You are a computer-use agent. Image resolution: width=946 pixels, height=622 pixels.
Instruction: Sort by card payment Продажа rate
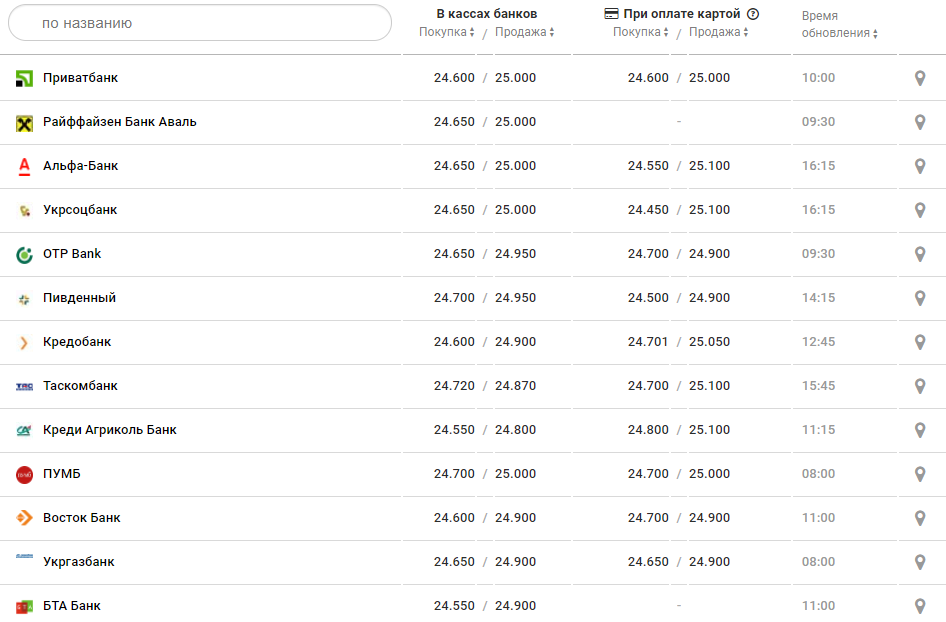pyautogui.click(x=718, y=32)
